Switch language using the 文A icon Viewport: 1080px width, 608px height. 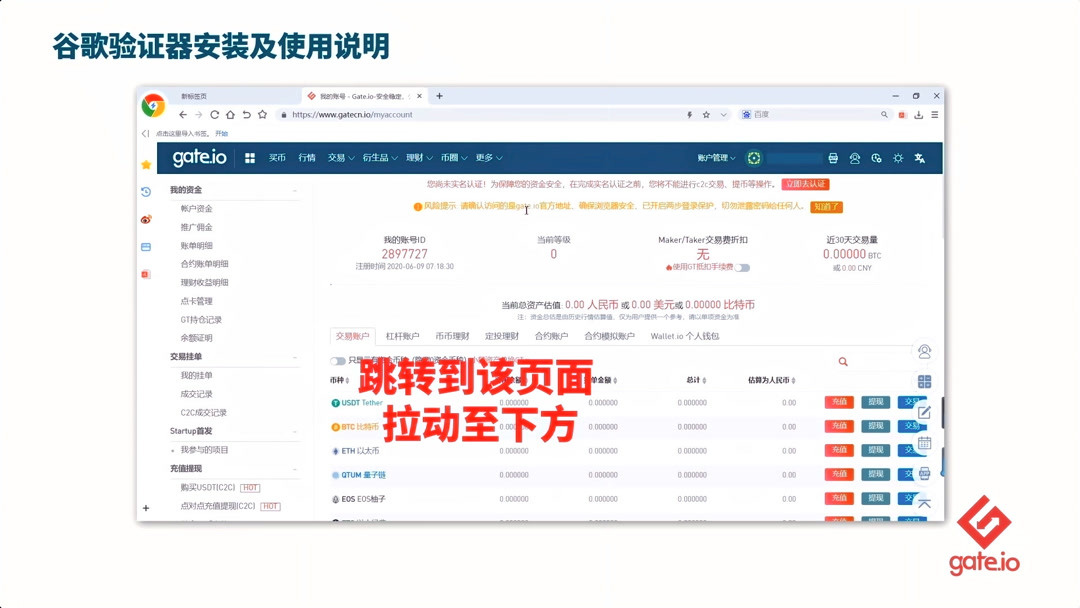click(x=920, y=158)
